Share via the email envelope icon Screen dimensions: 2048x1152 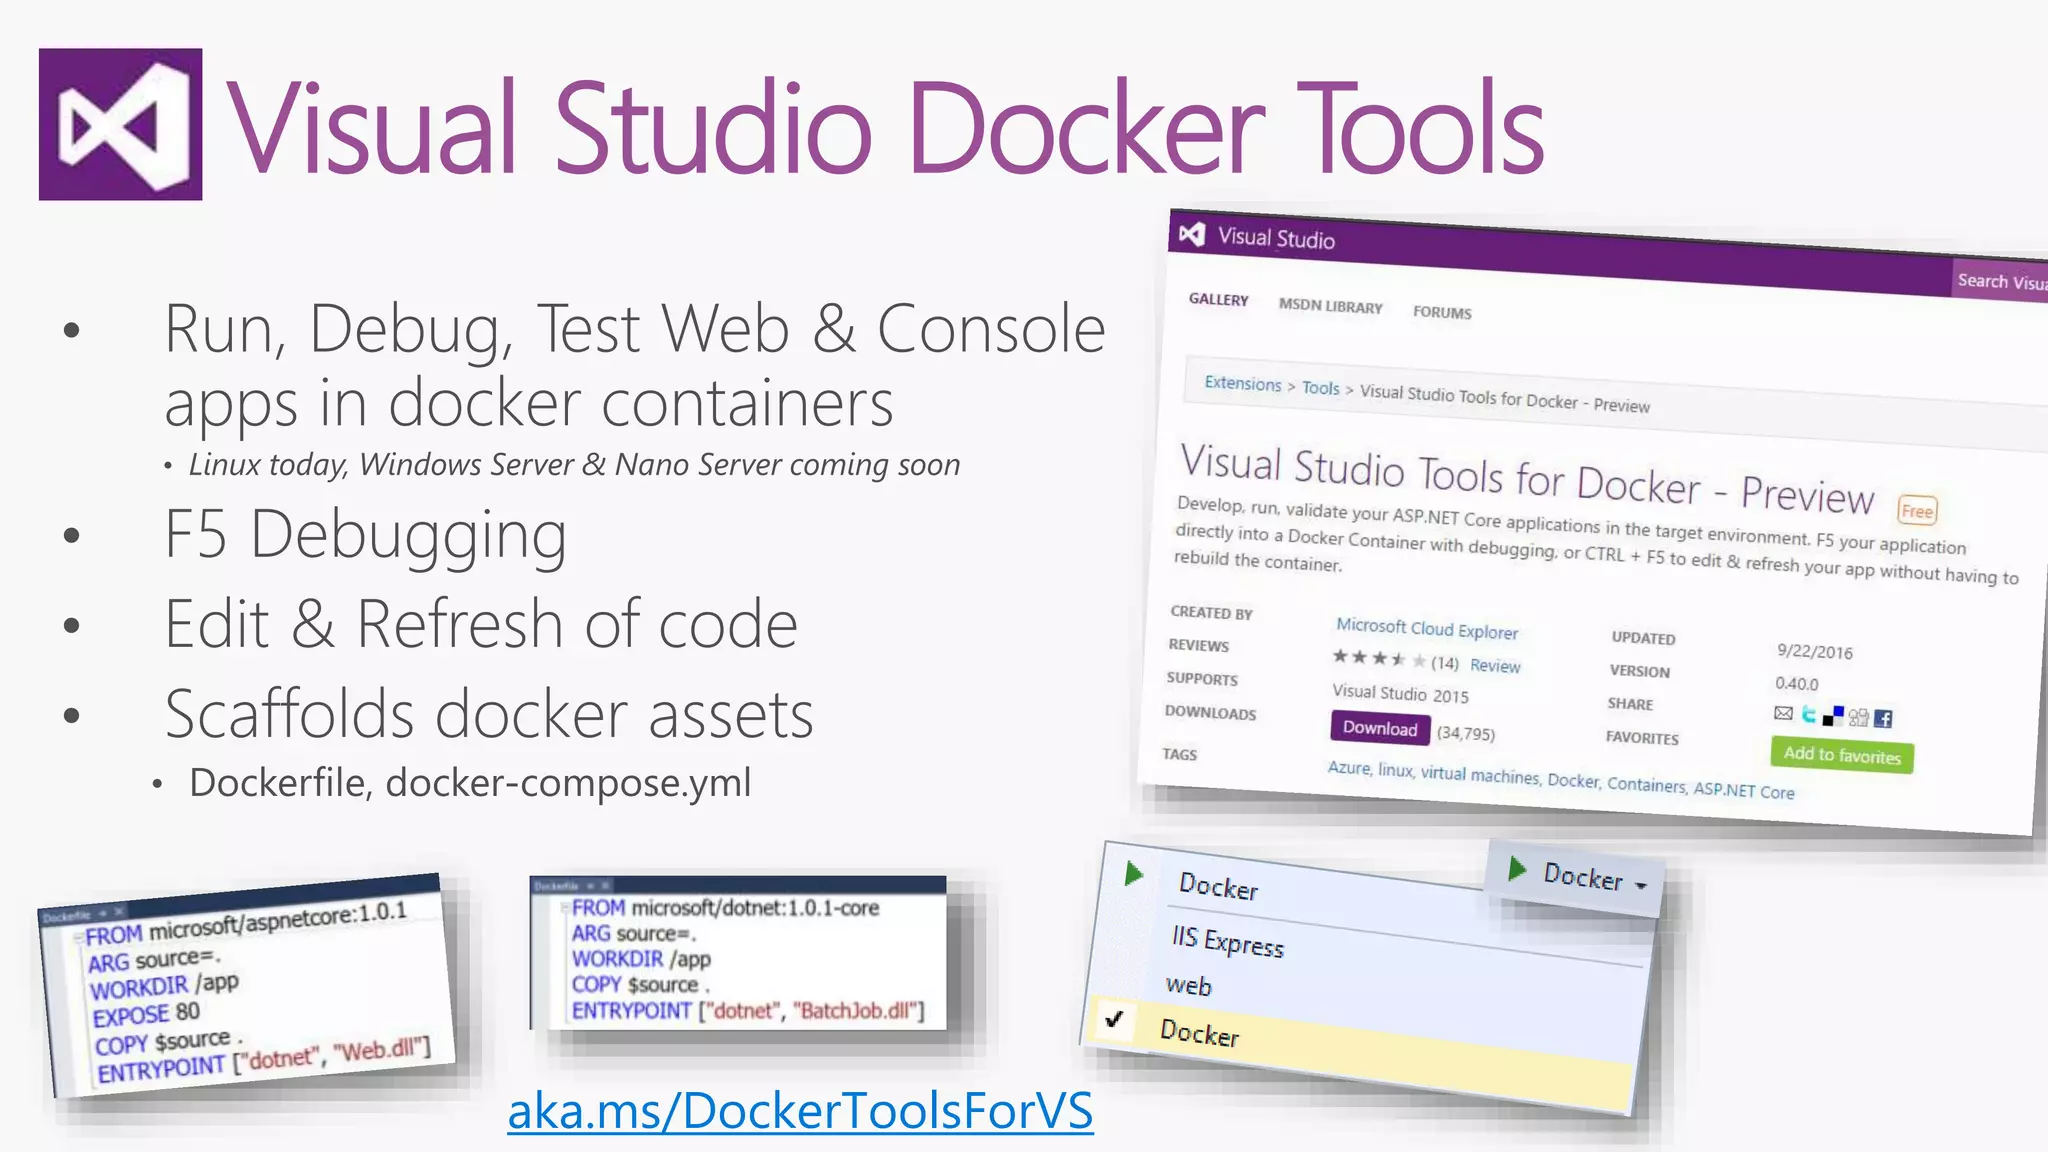pos(1783,713)
